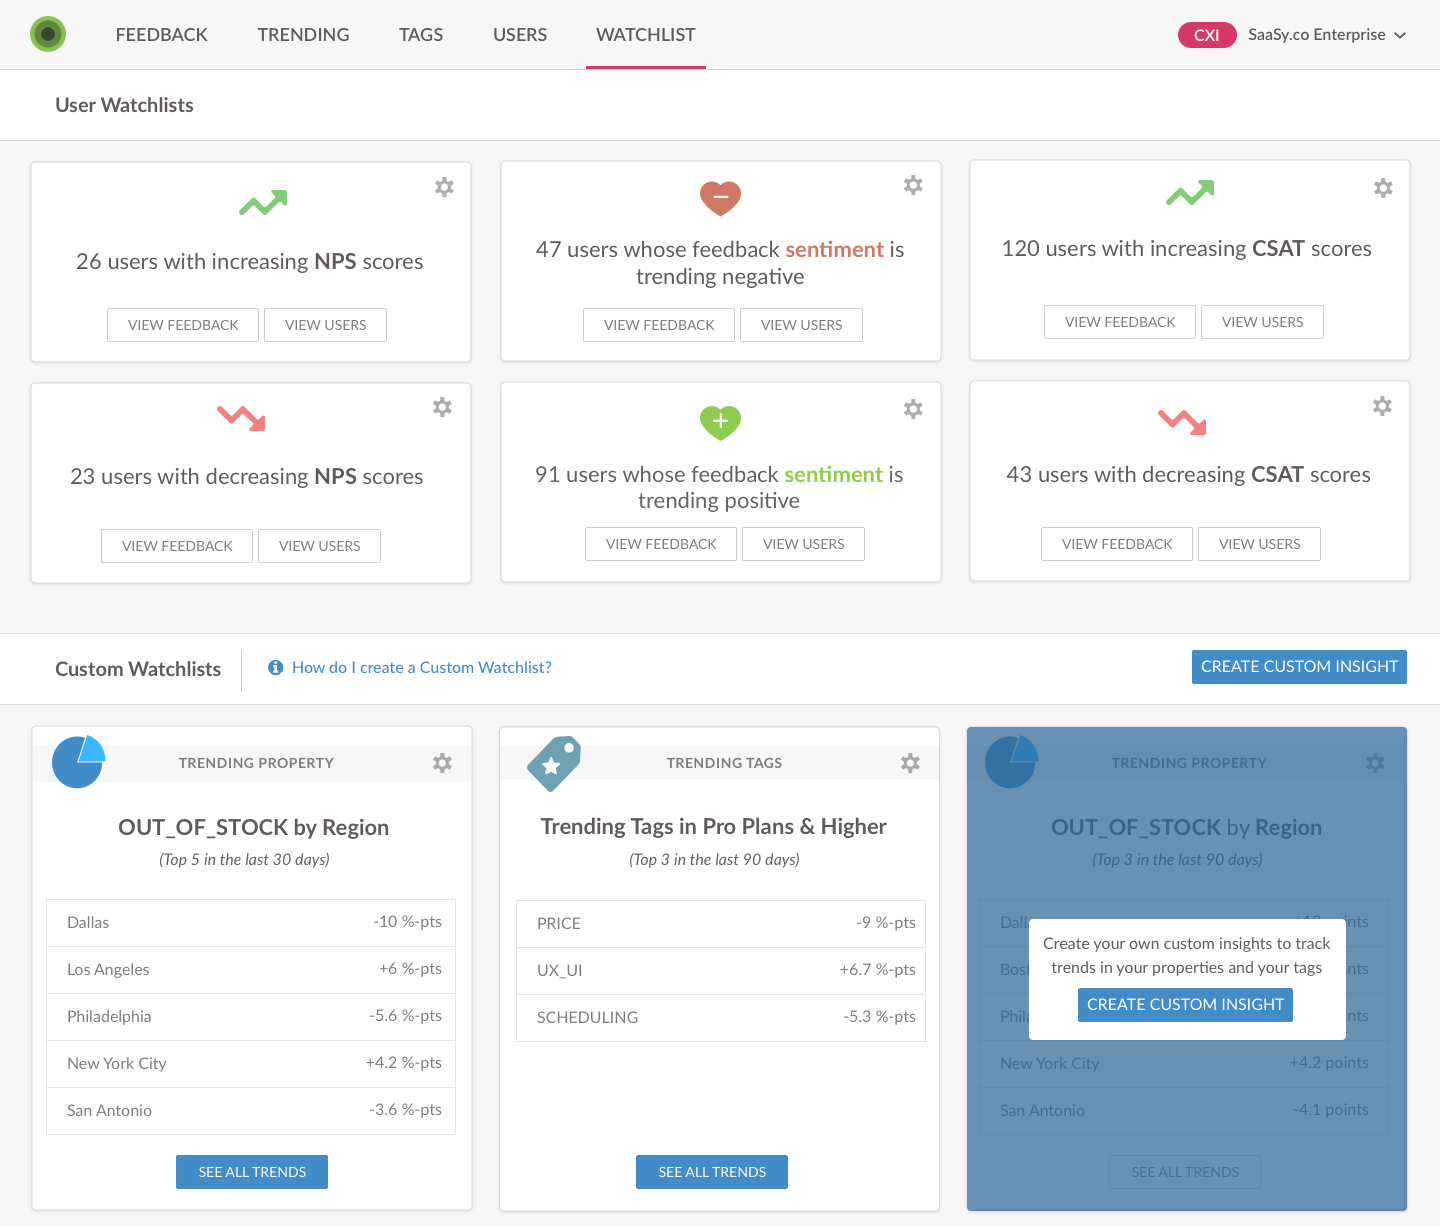
Task: Click the red downward trend icon for CSAT
Action: (x=1182, y=422)
